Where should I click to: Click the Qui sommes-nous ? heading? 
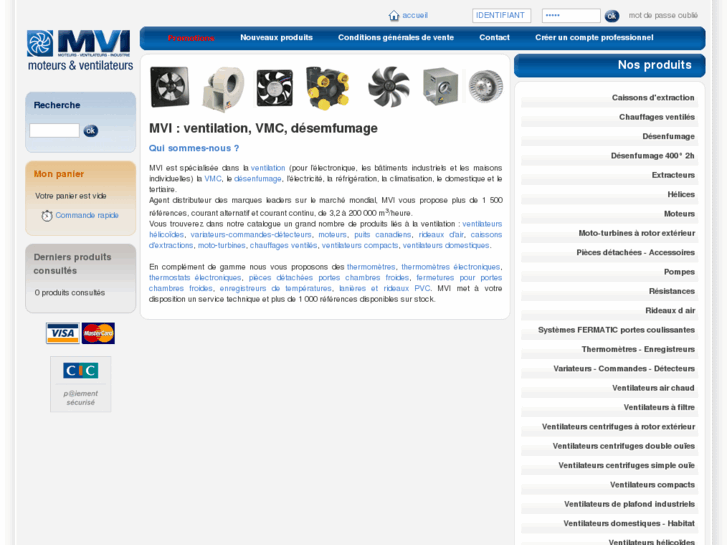click(x=194, y=148)
